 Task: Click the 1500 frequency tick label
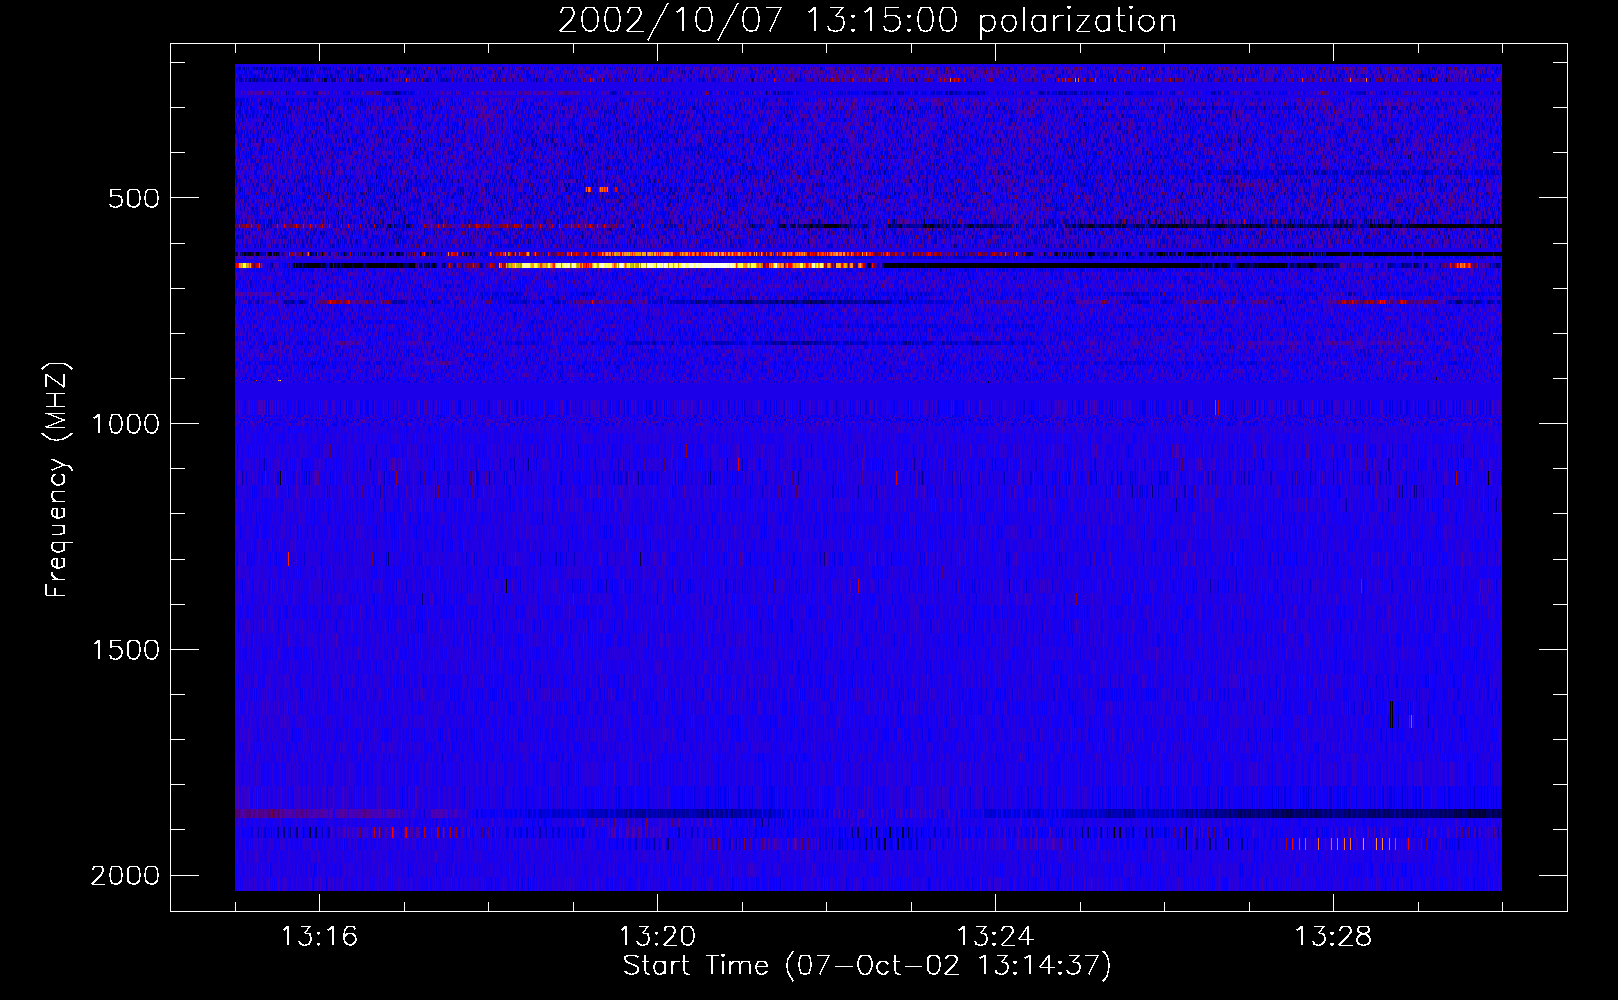tap(125, 650)
